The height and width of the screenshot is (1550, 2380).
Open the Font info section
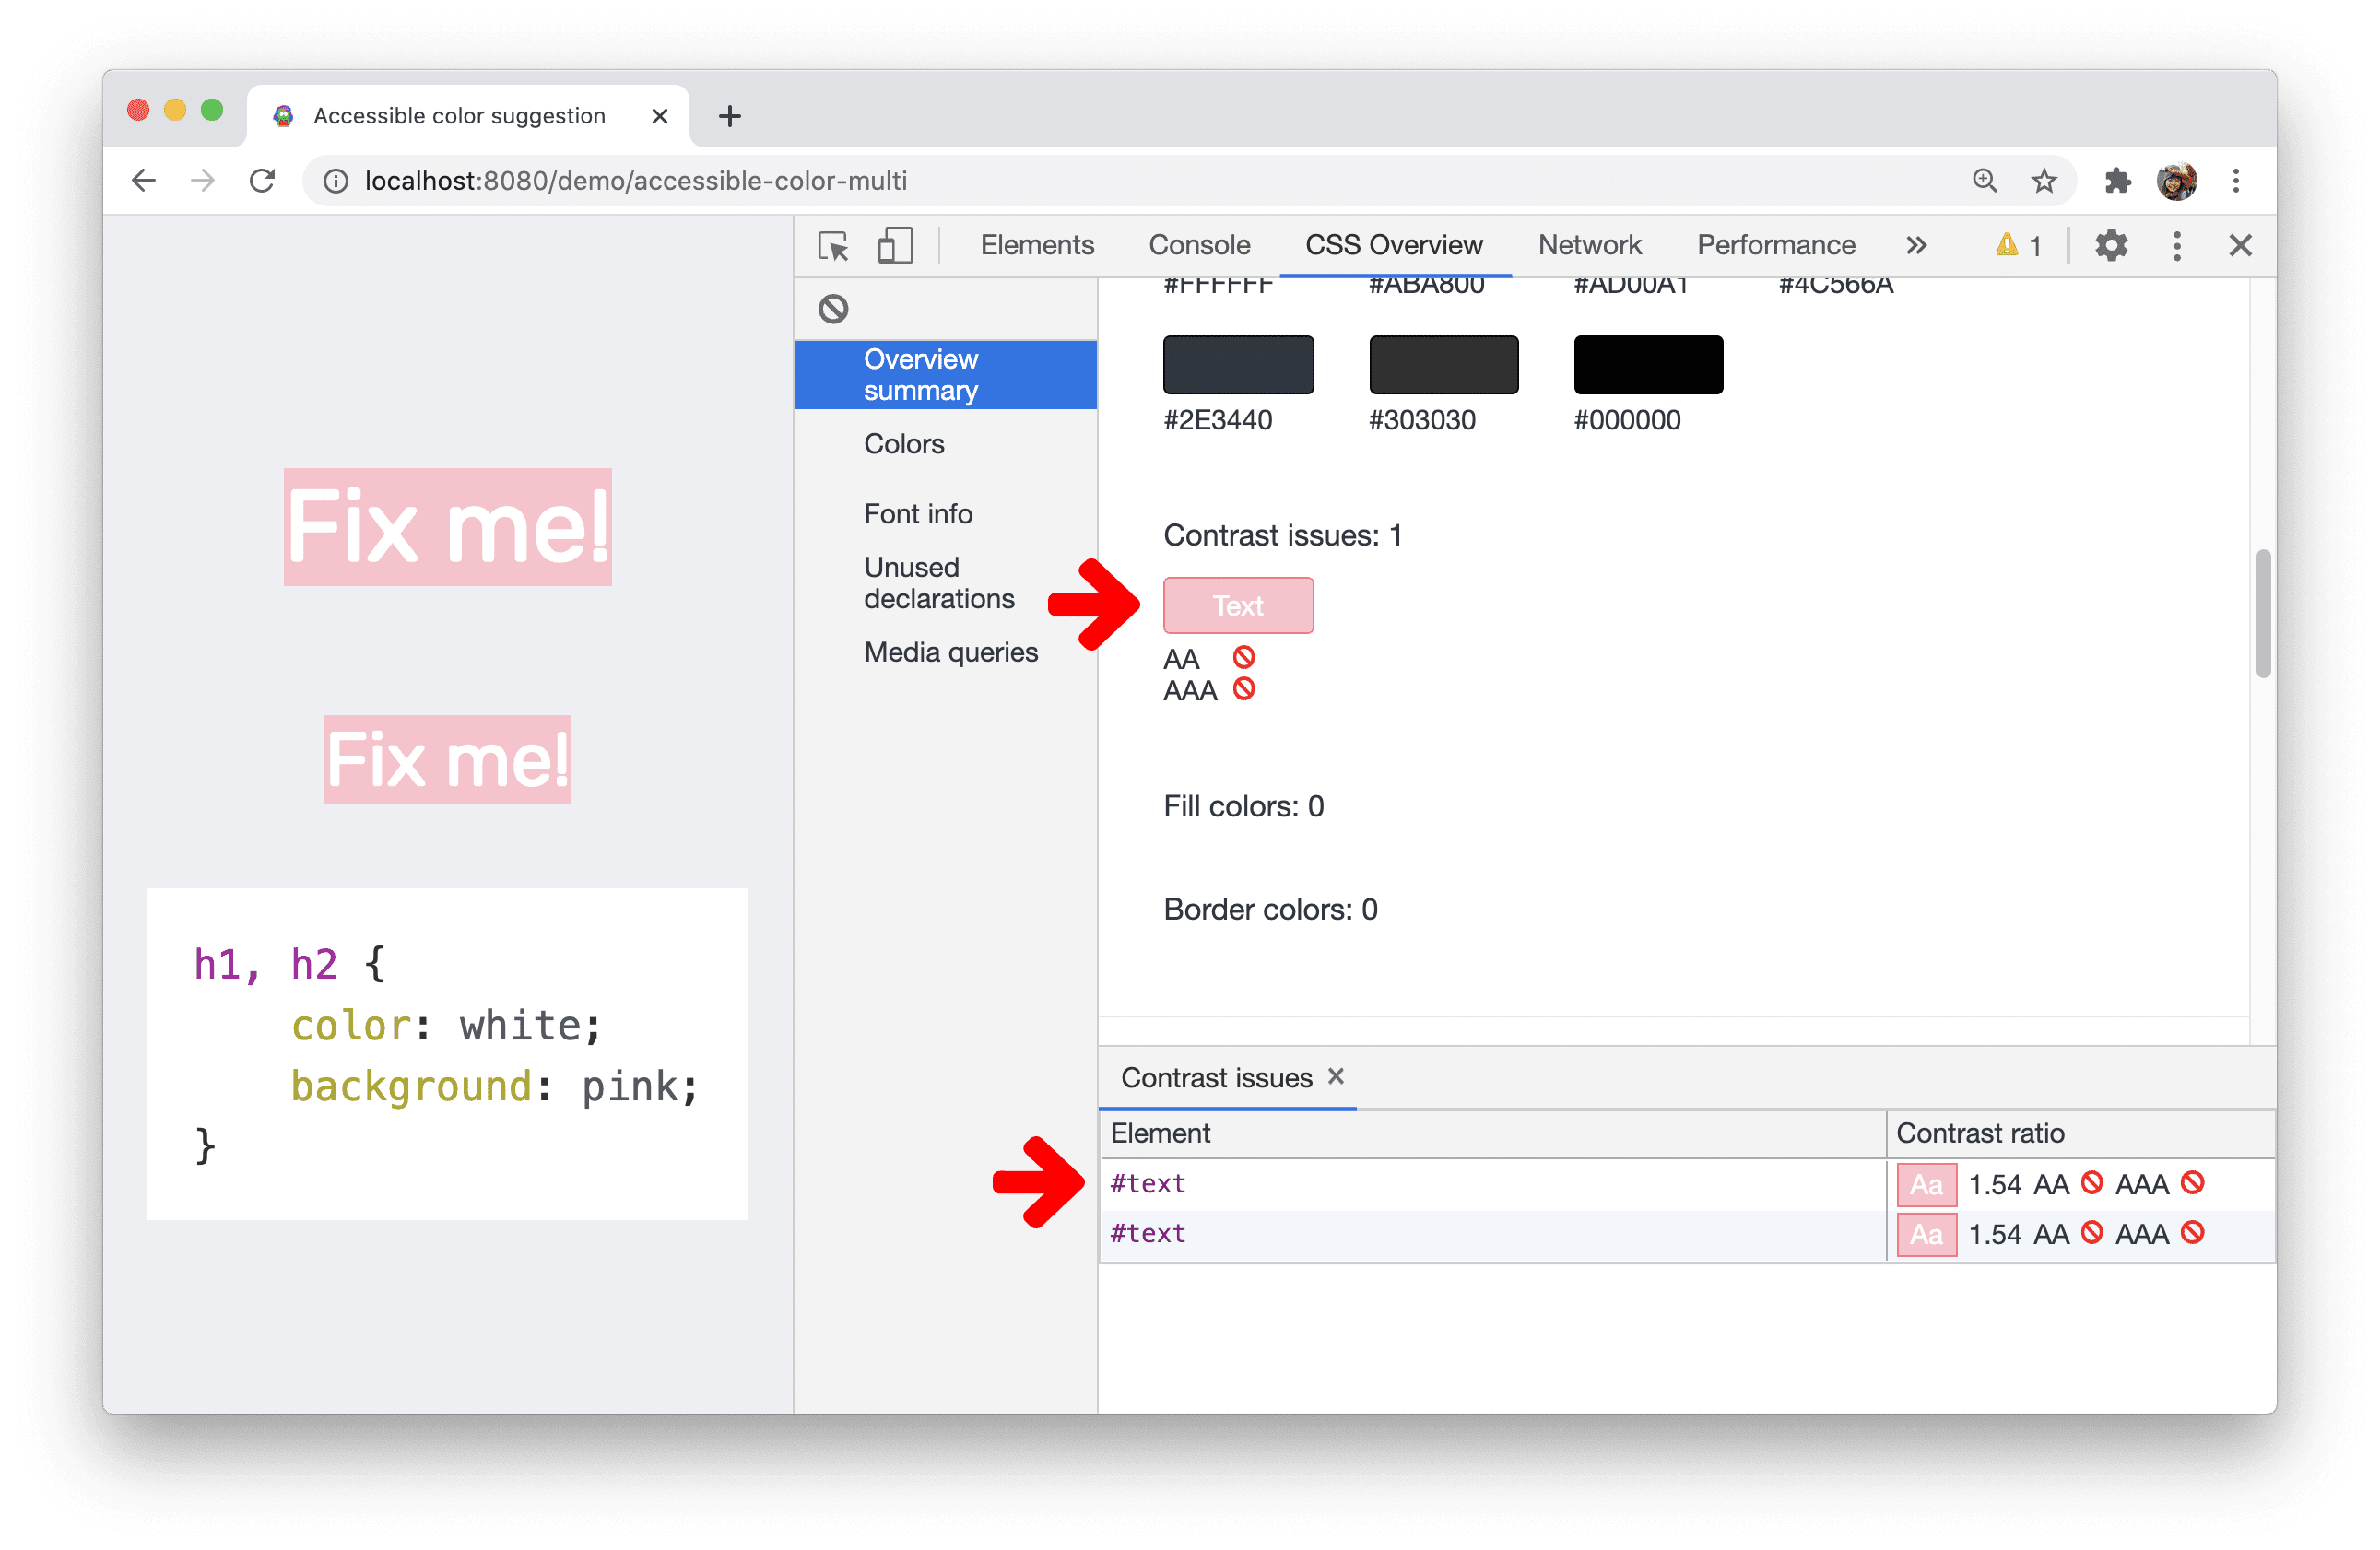(x=919, y=511)
